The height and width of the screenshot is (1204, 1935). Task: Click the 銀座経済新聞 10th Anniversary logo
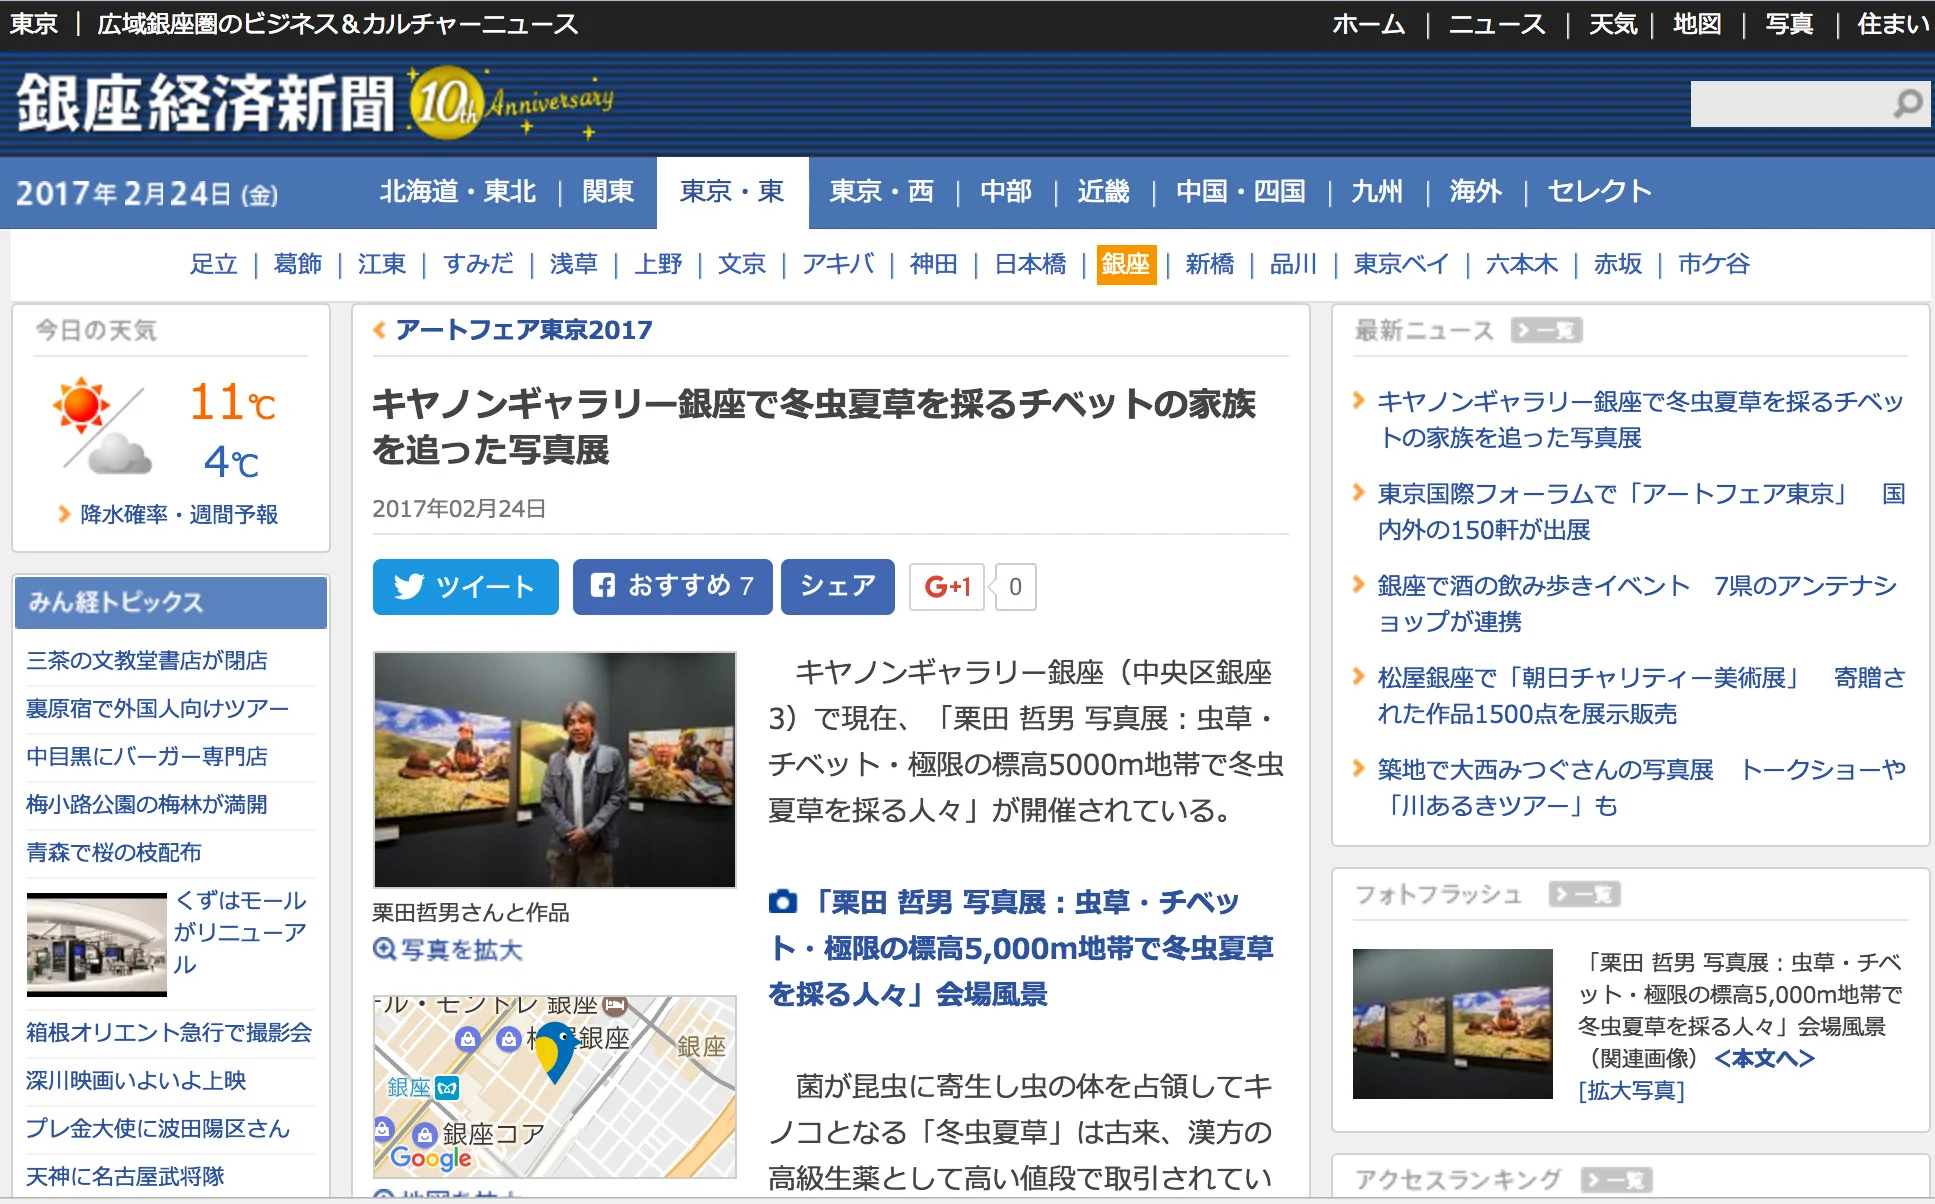(x=314, y=104)
